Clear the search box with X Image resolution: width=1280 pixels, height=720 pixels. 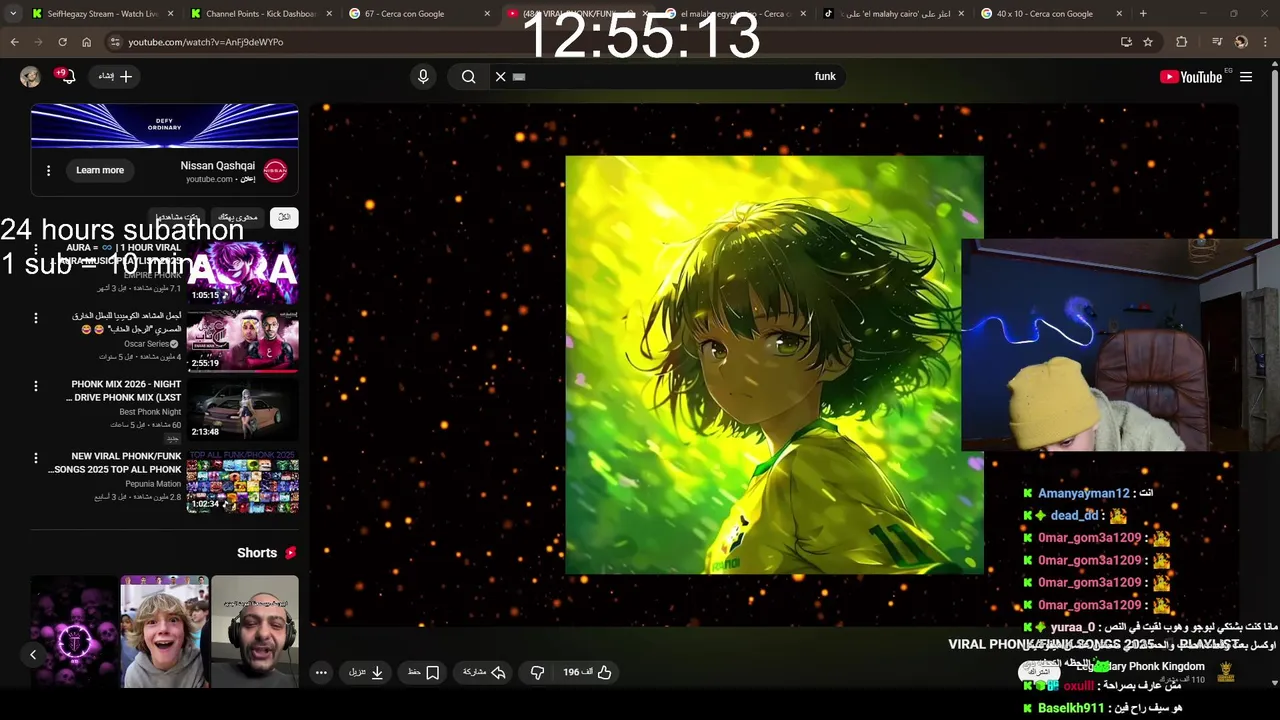click(501, 76)
